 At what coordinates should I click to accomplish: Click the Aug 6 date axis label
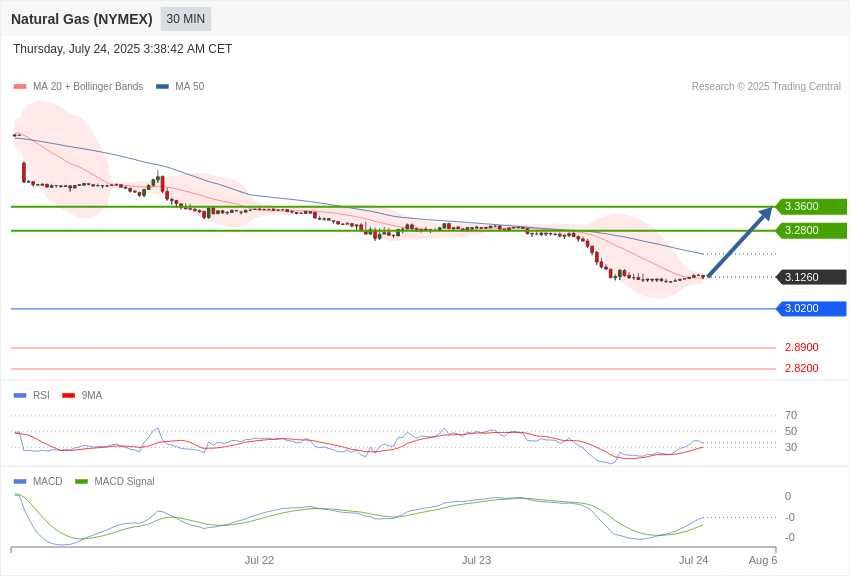click(763, 560)
